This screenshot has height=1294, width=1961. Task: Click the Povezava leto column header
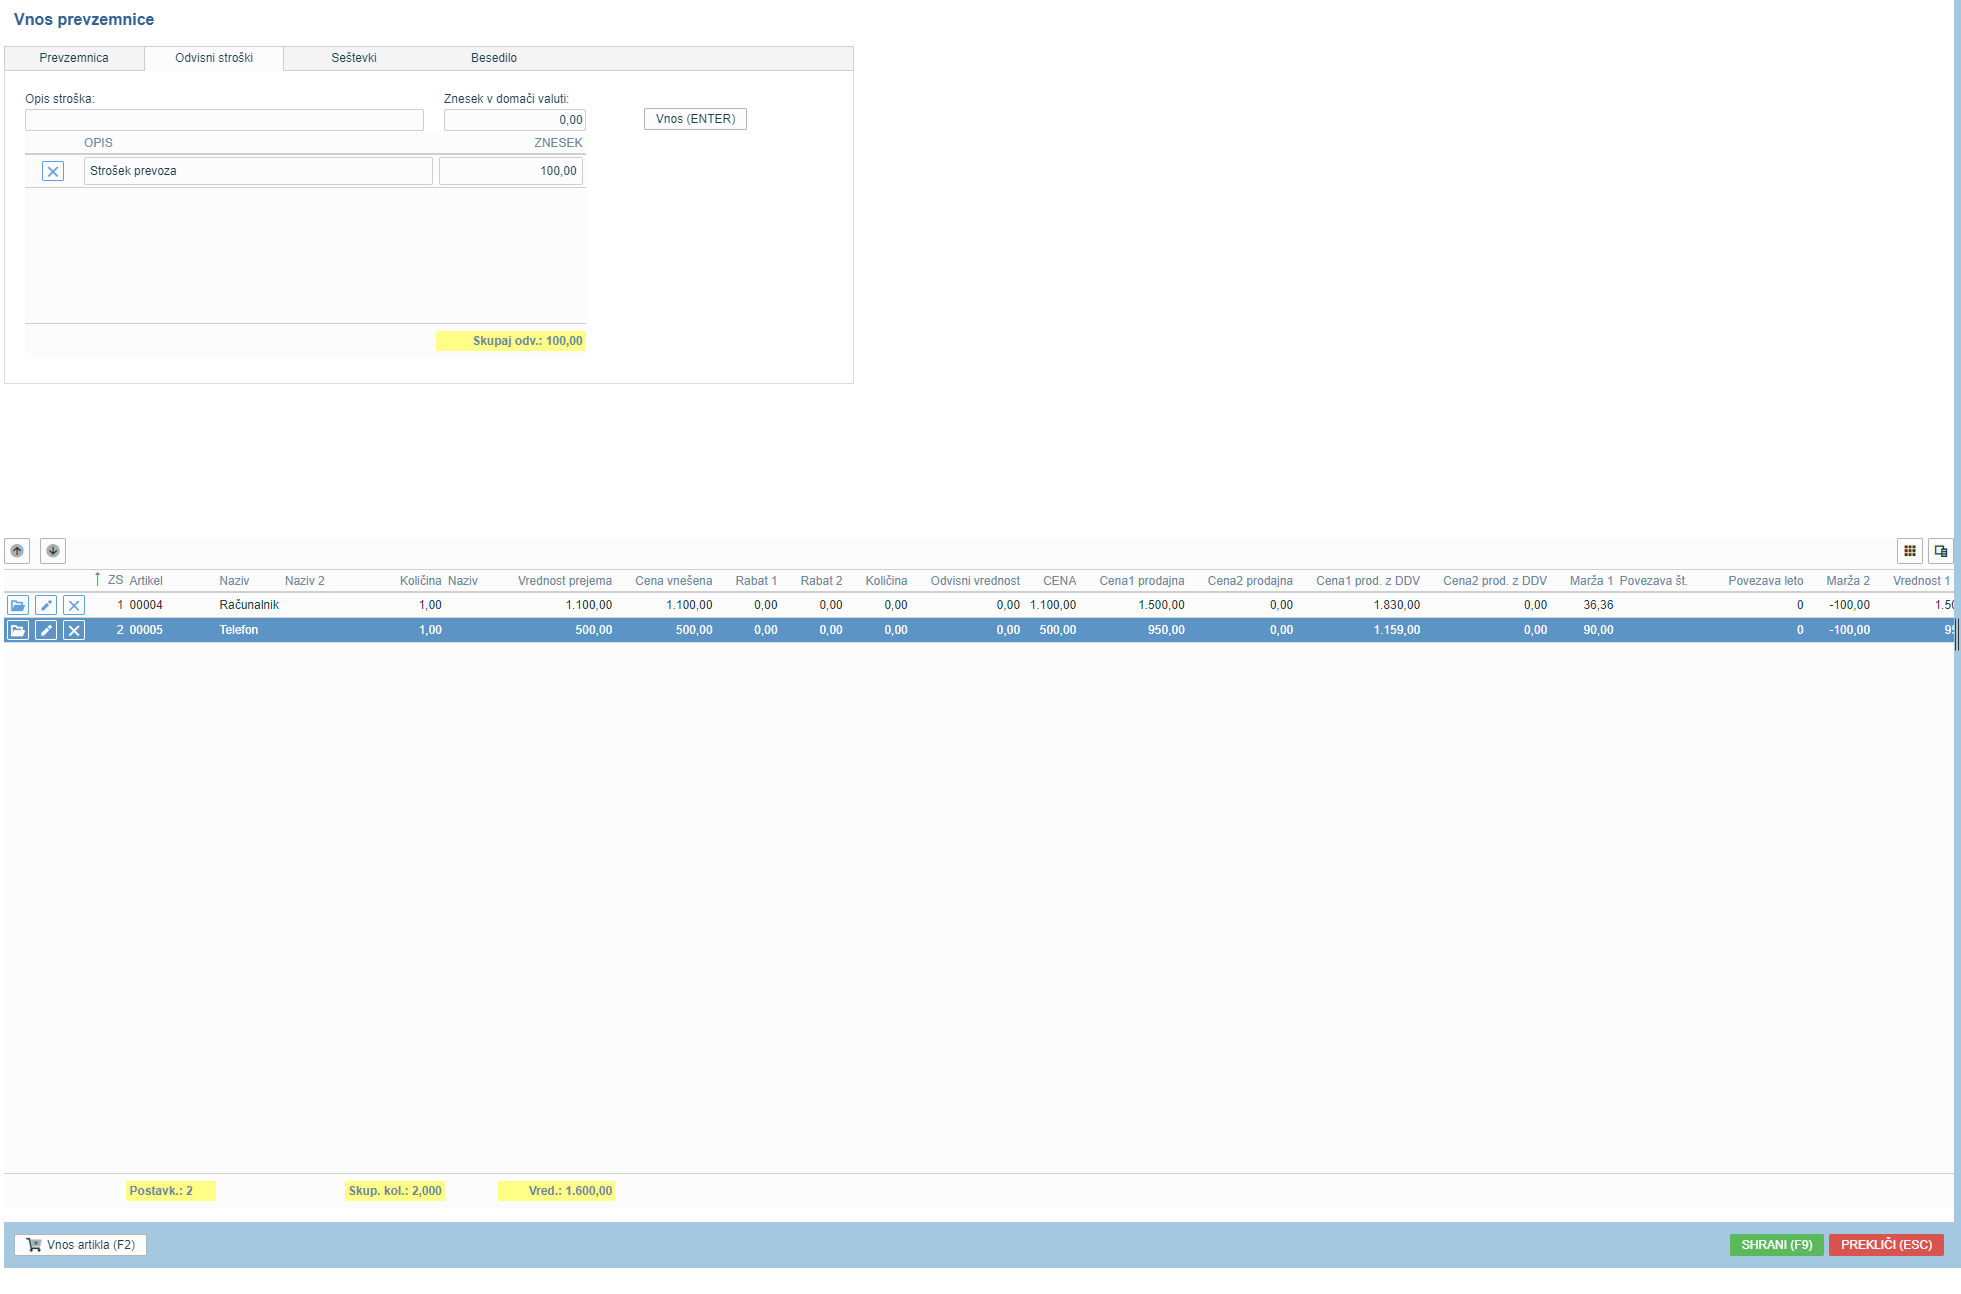[x=1766, y=581]
